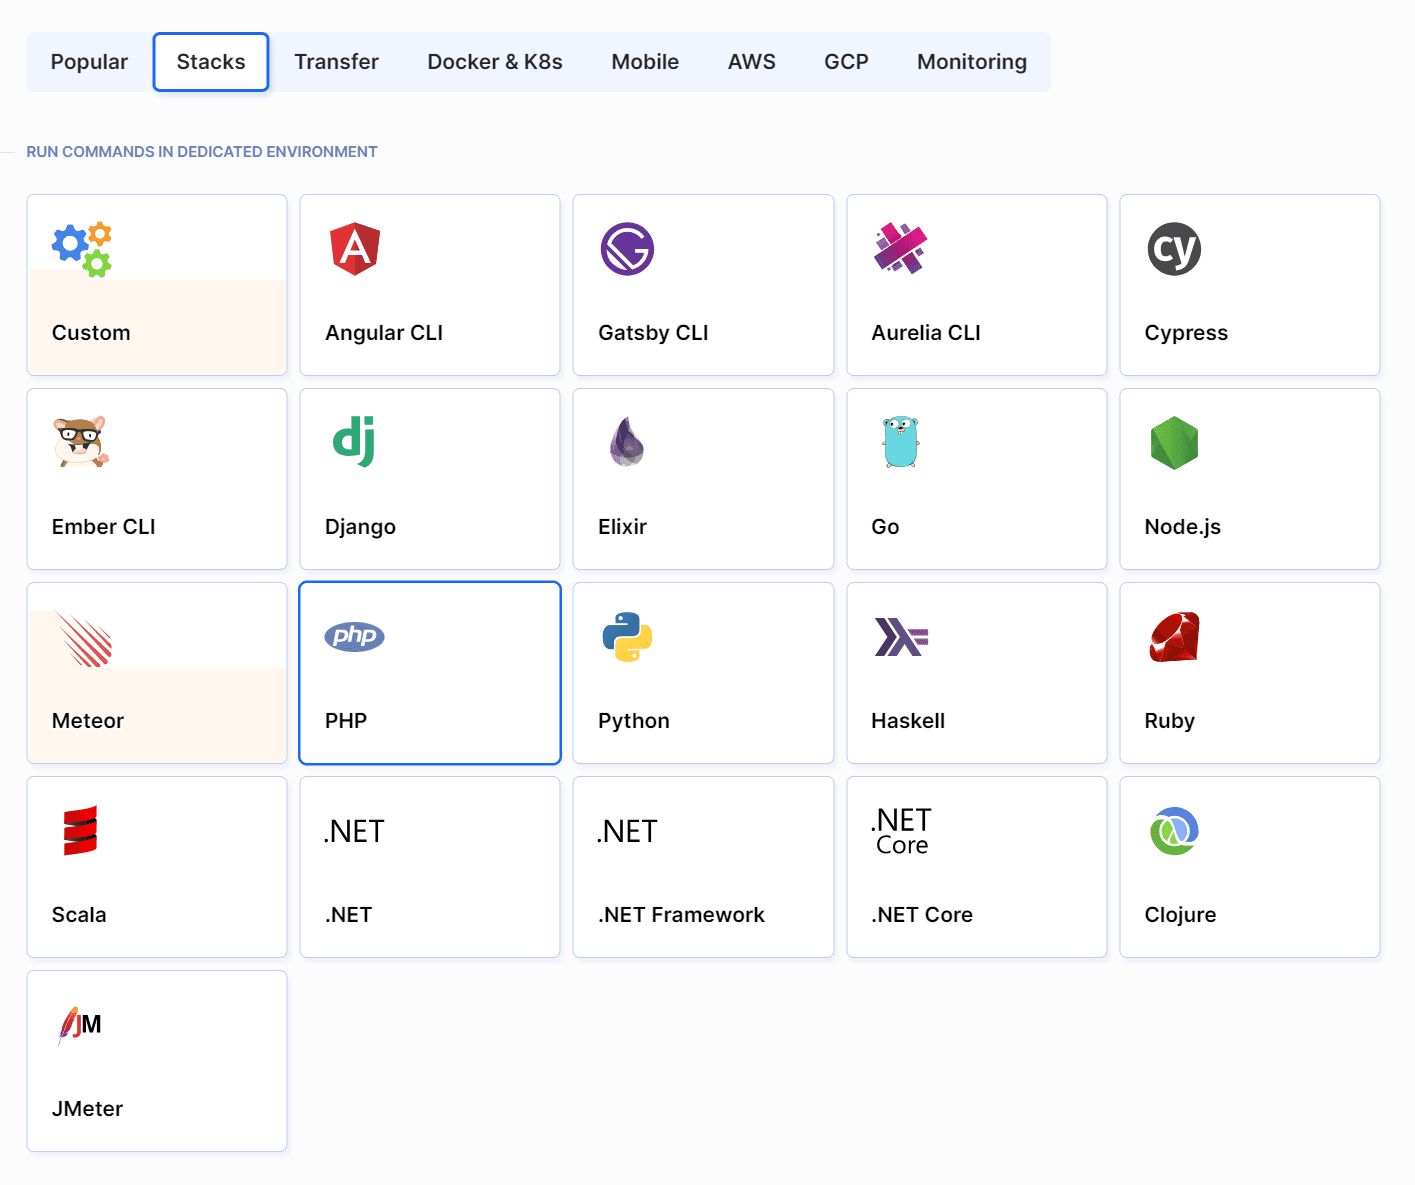Image resolution: width=1415 pixels, height=1185 pixels.
Task: Select the Python snake logo icon
Action: point(627,637)
